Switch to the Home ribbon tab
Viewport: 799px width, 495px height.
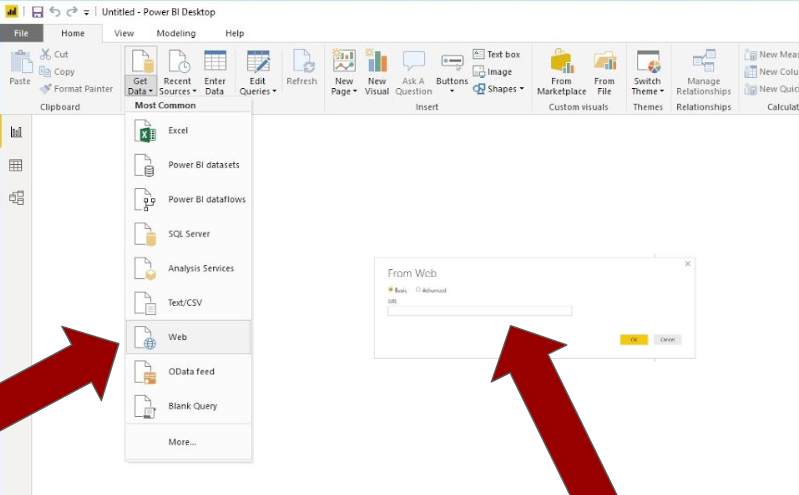(73, 33)
